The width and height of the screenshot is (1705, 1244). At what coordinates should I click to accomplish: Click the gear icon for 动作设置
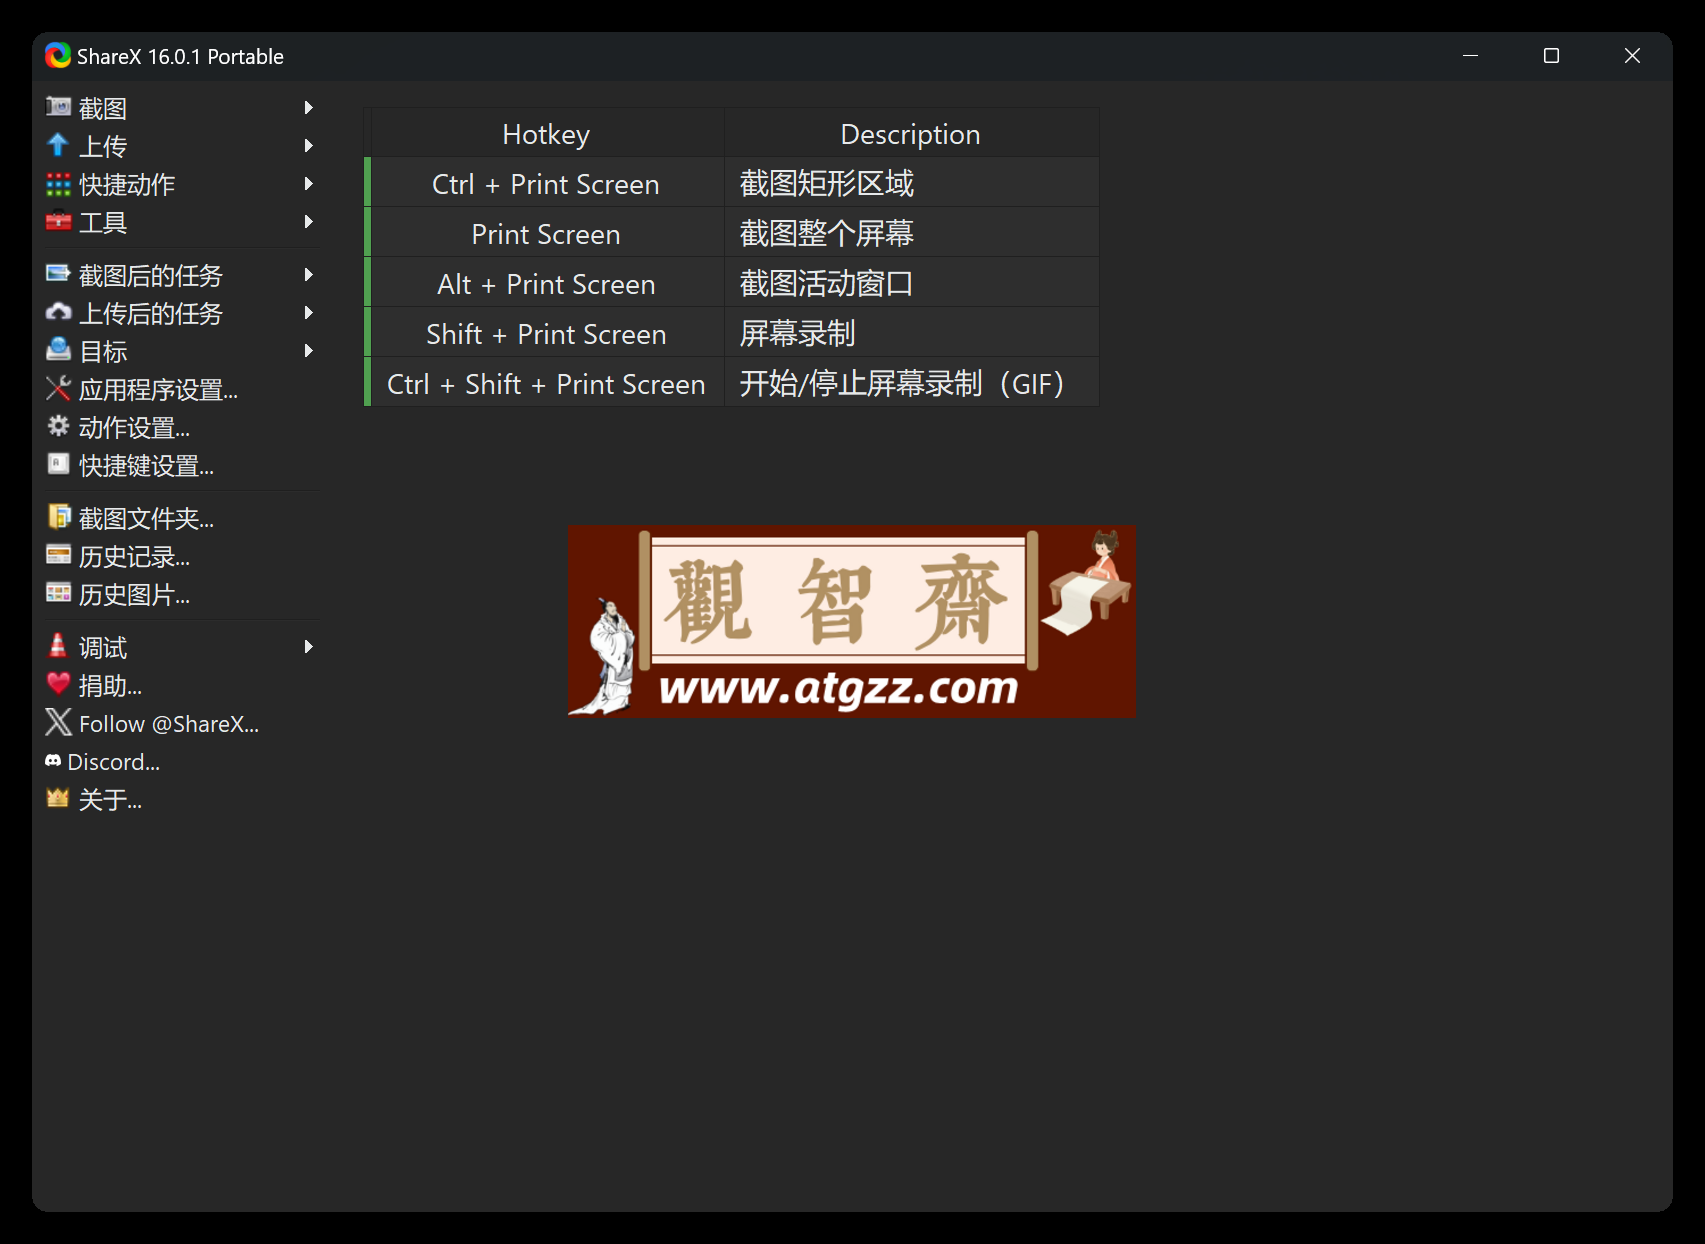(58, 426)
